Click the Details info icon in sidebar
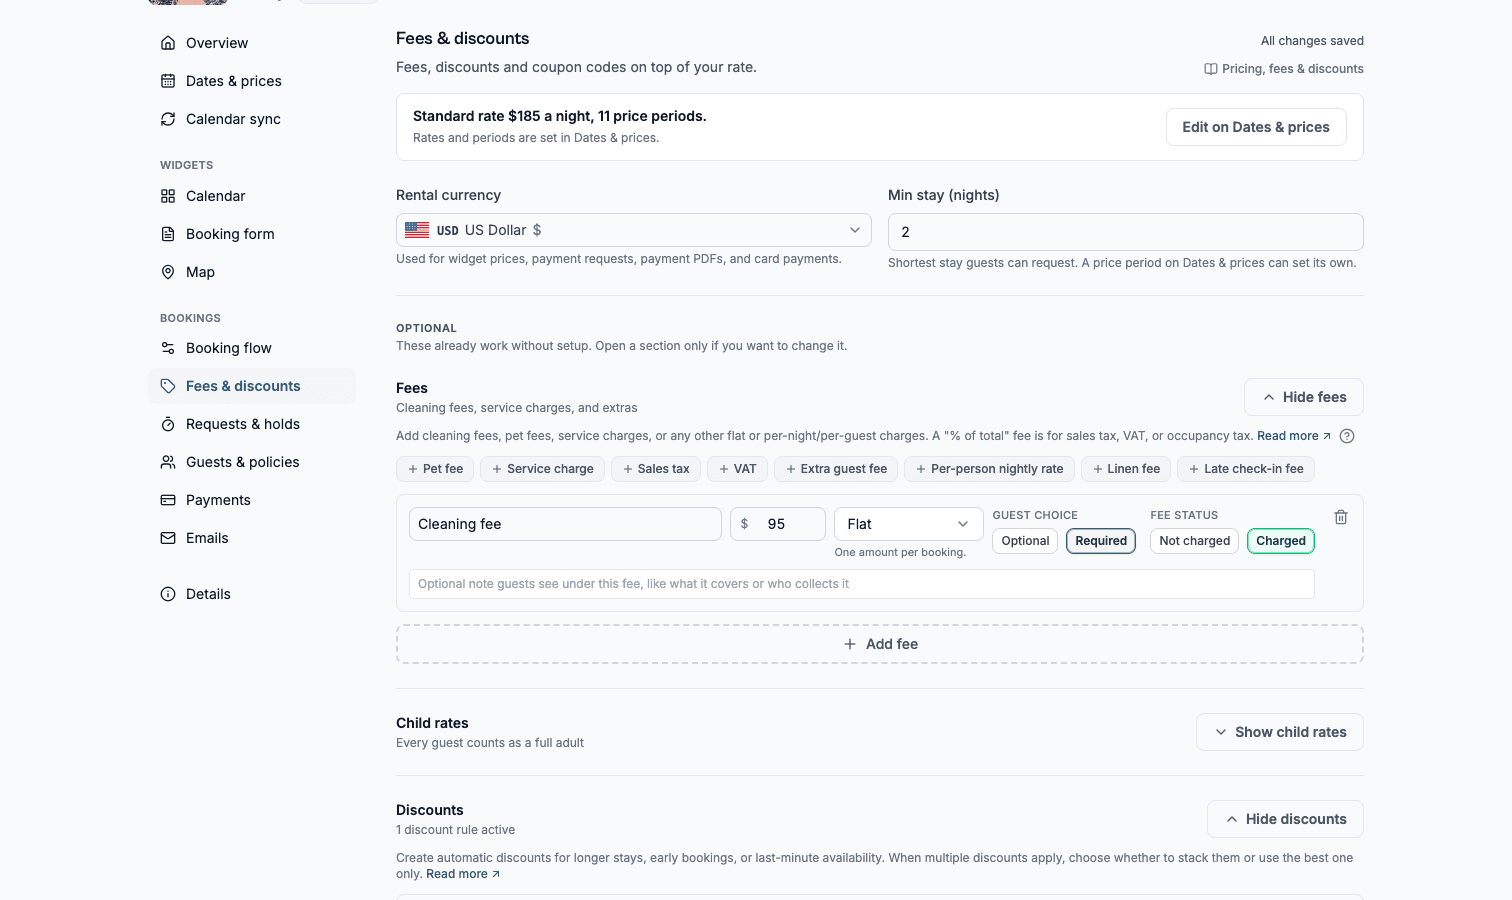Viewport: 1512px width, 900px height. 168,594
